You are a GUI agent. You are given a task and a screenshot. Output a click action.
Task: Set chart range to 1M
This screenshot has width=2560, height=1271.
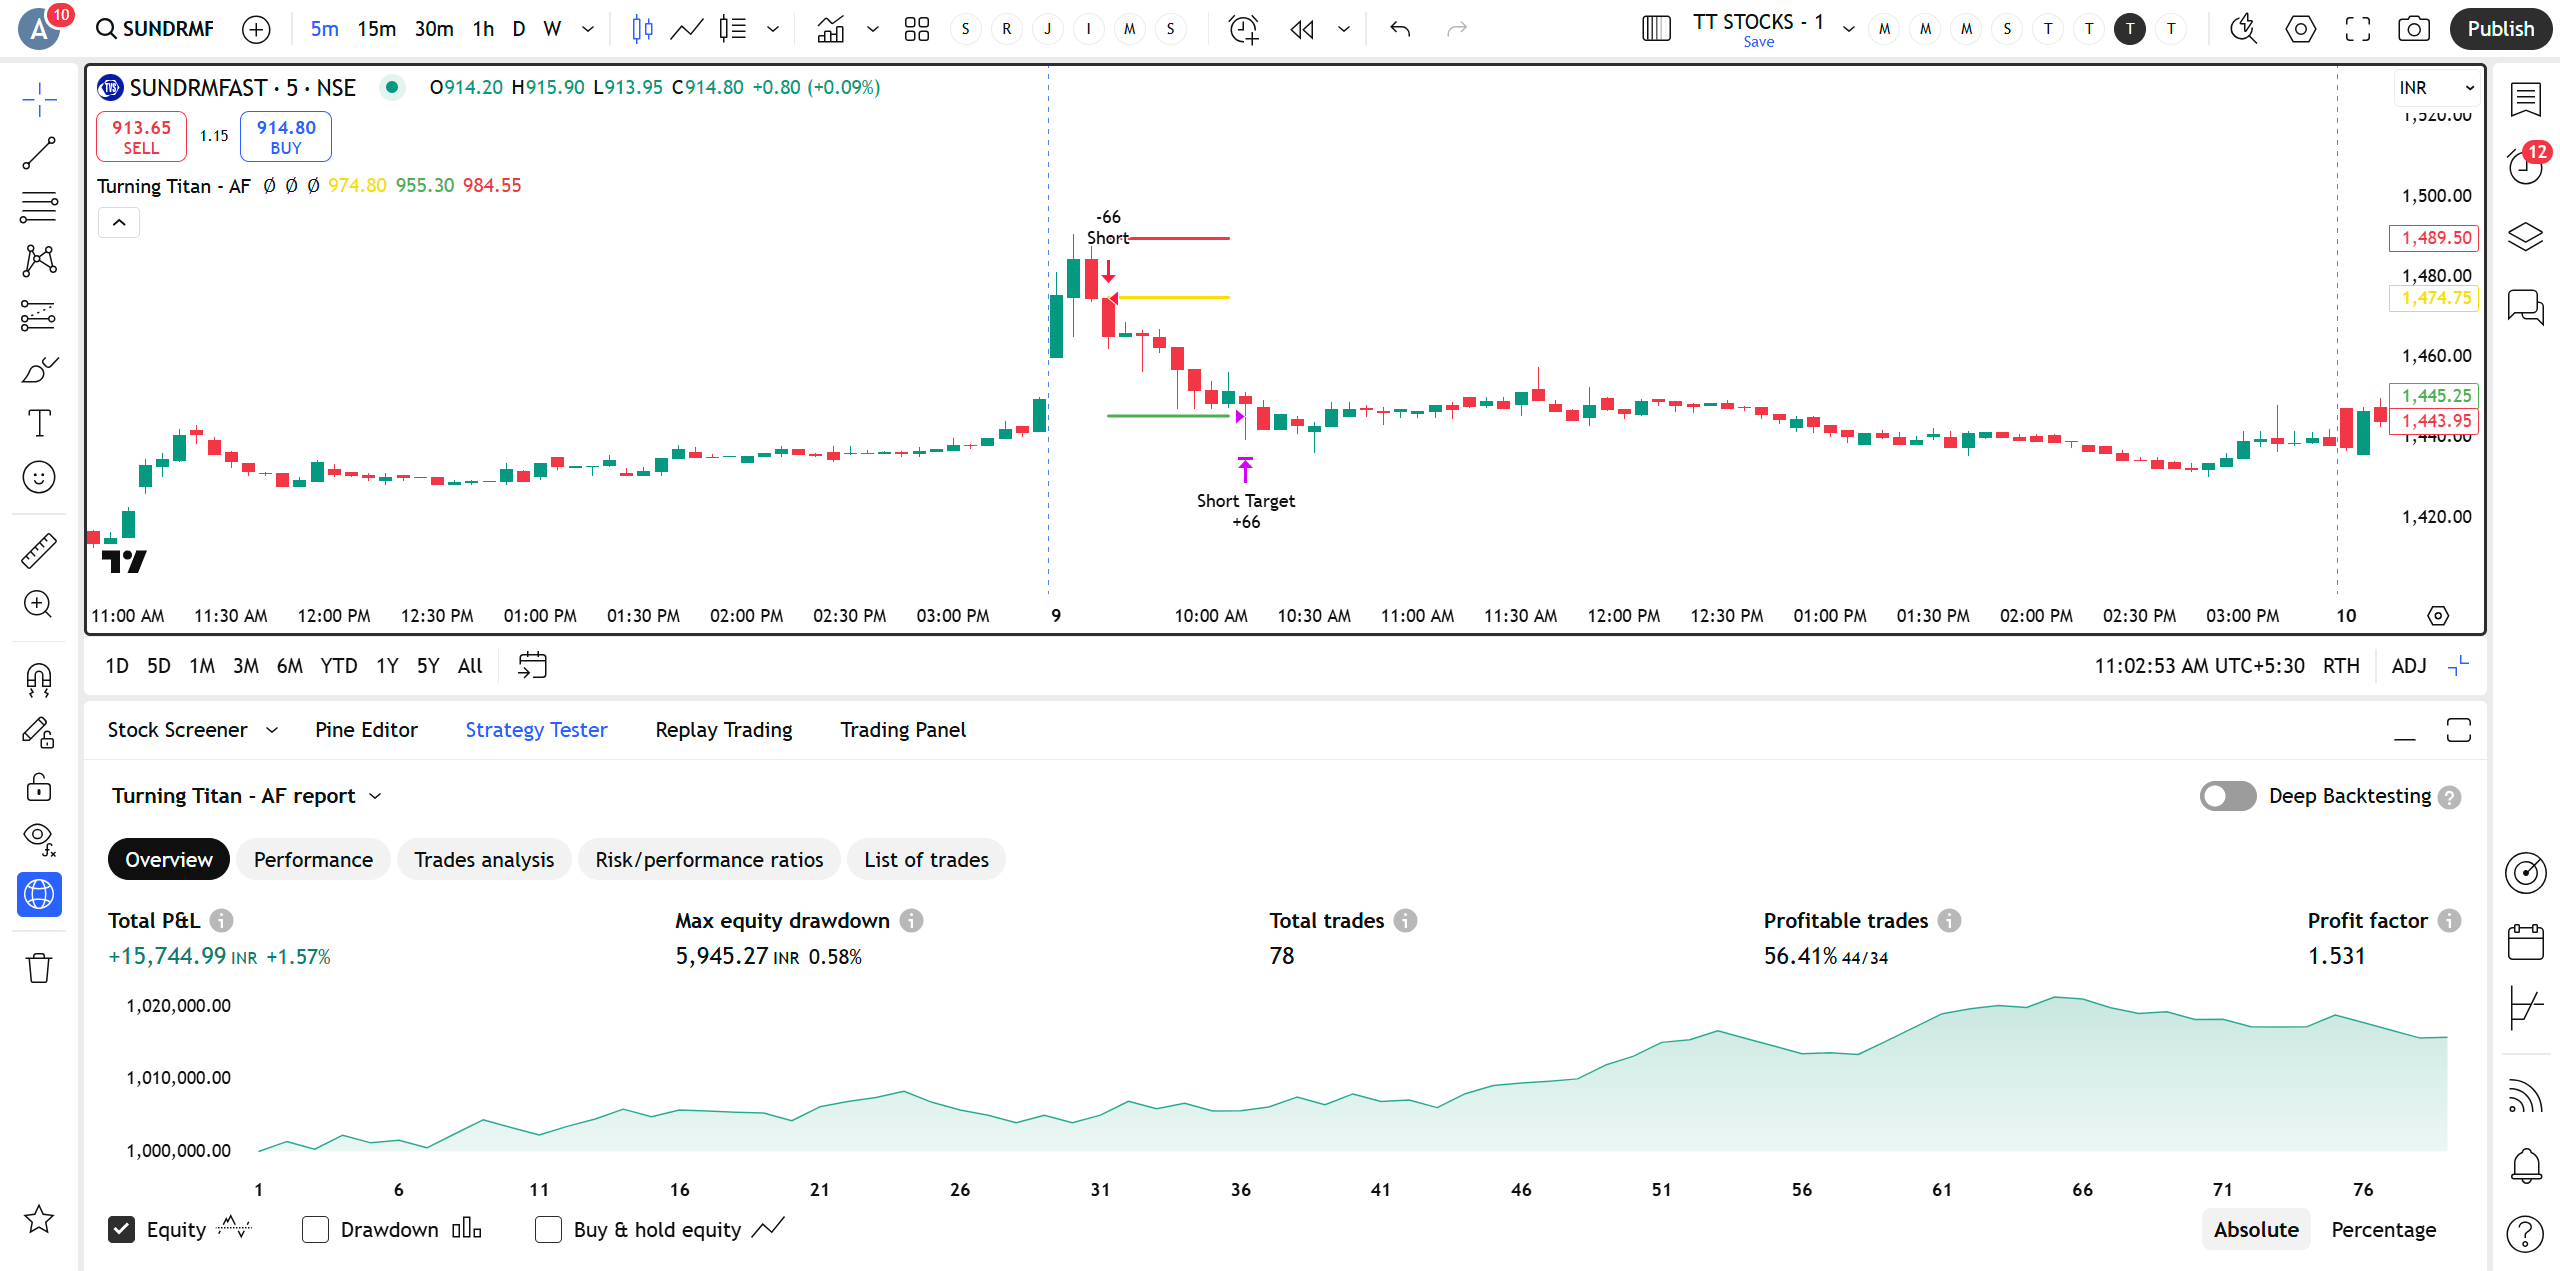[x=202, y=666]
